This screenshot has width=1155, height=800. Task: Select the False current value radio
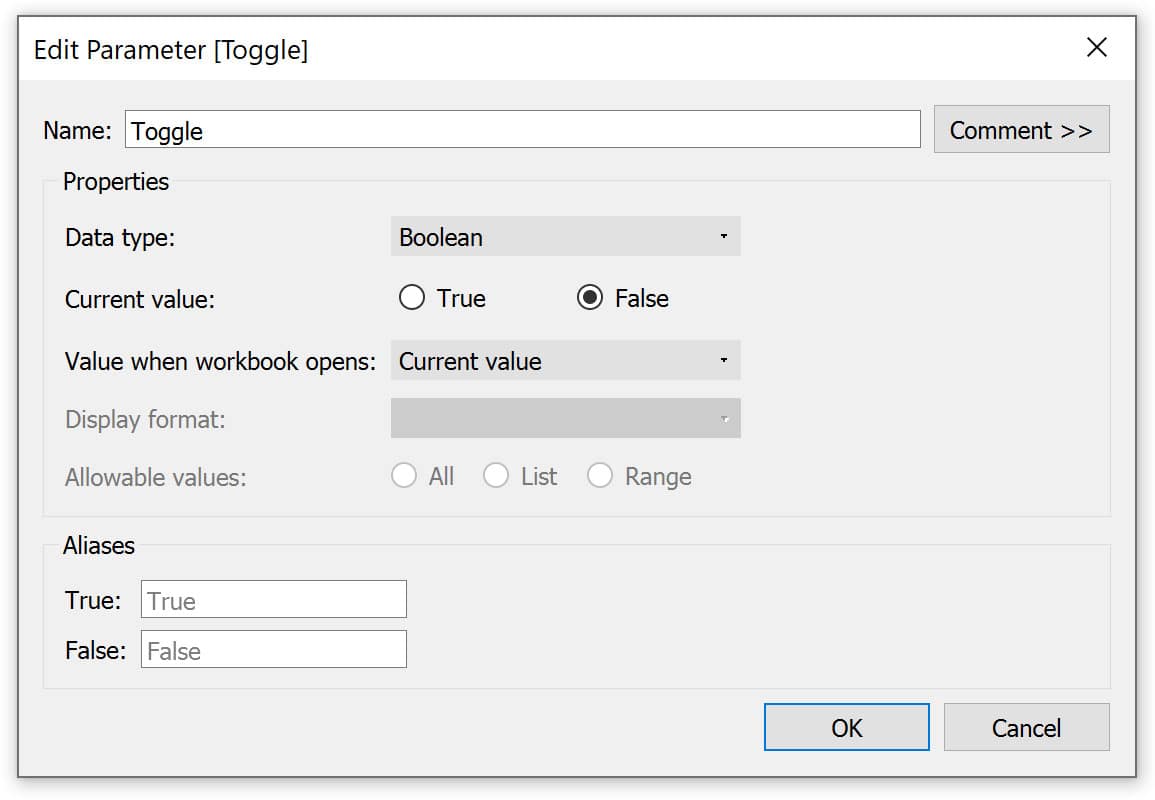tap(589, 298)
